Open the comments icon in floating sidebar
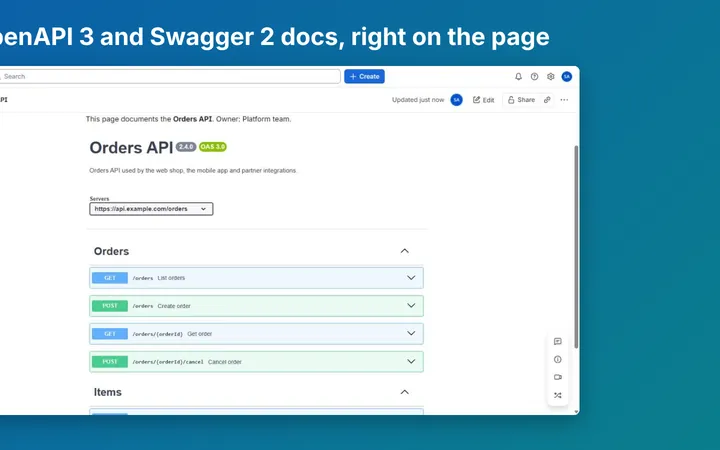The width and height of the screenshot is (720, 450). pos(557,342)
